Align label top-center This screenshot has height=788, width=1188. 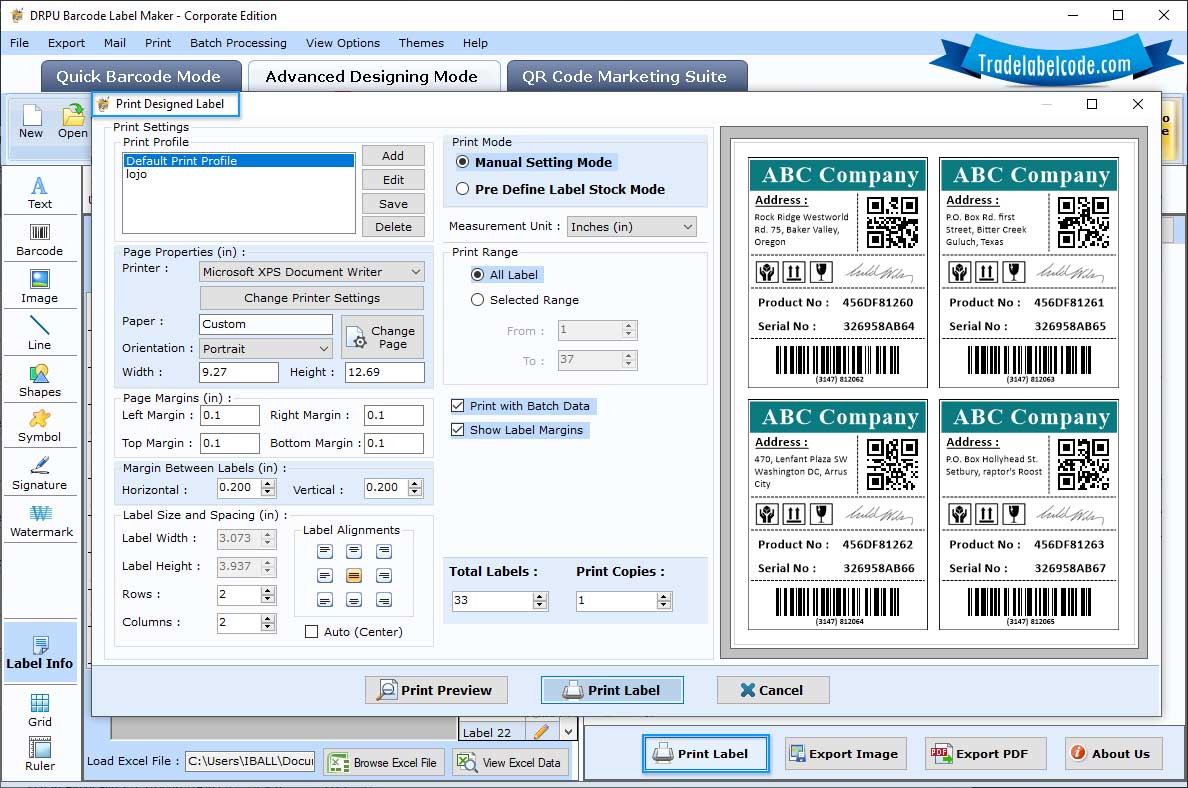[x=354, y=551]
